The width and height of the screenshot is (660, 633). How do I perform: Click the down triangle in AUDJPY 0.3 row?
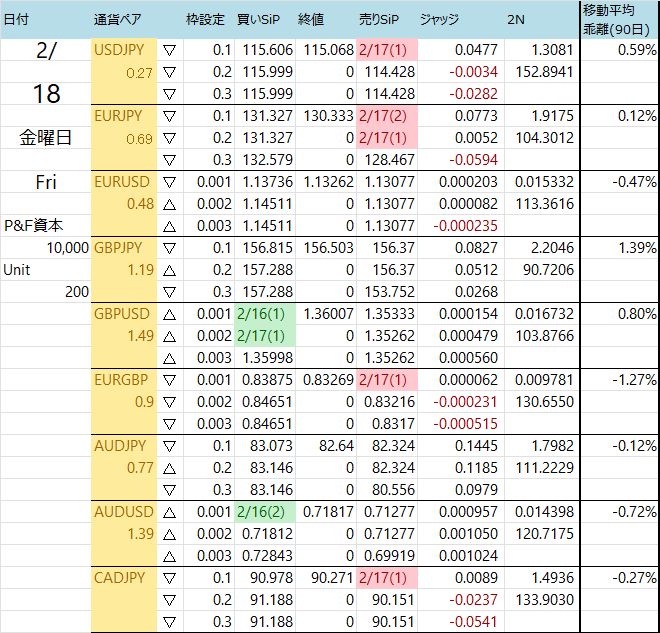click(x=169, y=490)
